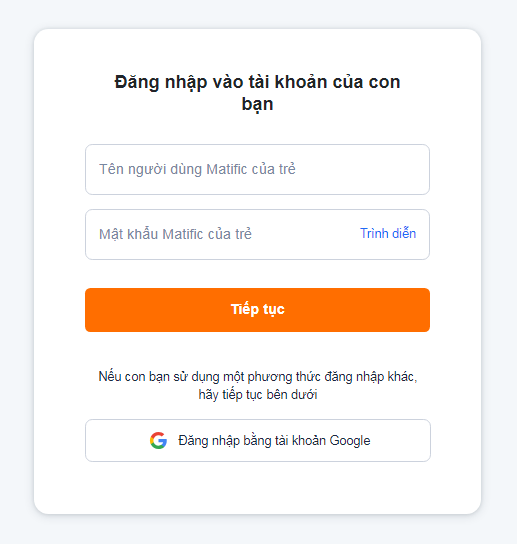Click the word bạn in the title
517x544 pixels.
(257, 104)
